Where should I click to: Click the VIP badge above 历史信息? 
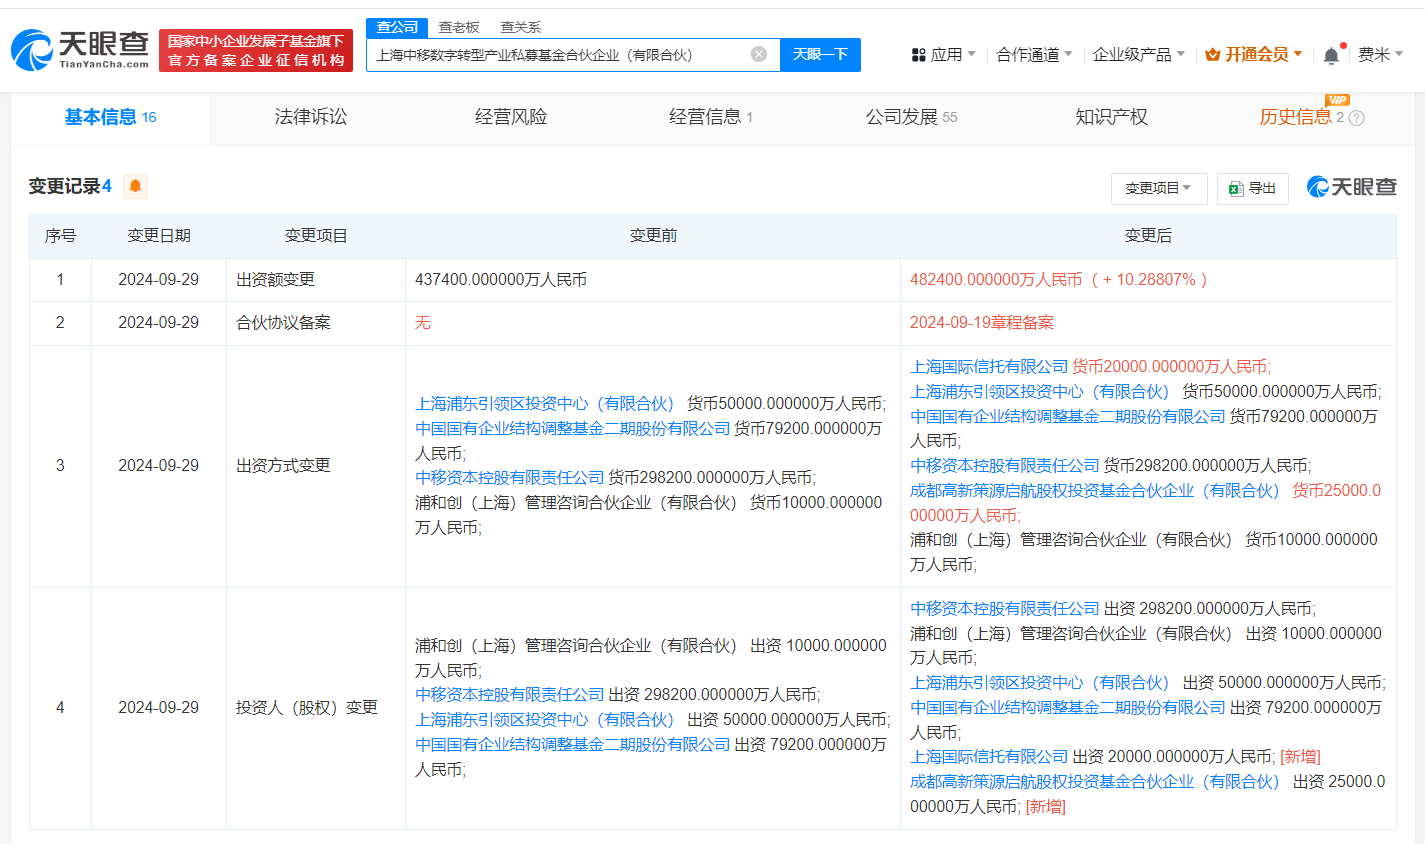pos(1335,99)
